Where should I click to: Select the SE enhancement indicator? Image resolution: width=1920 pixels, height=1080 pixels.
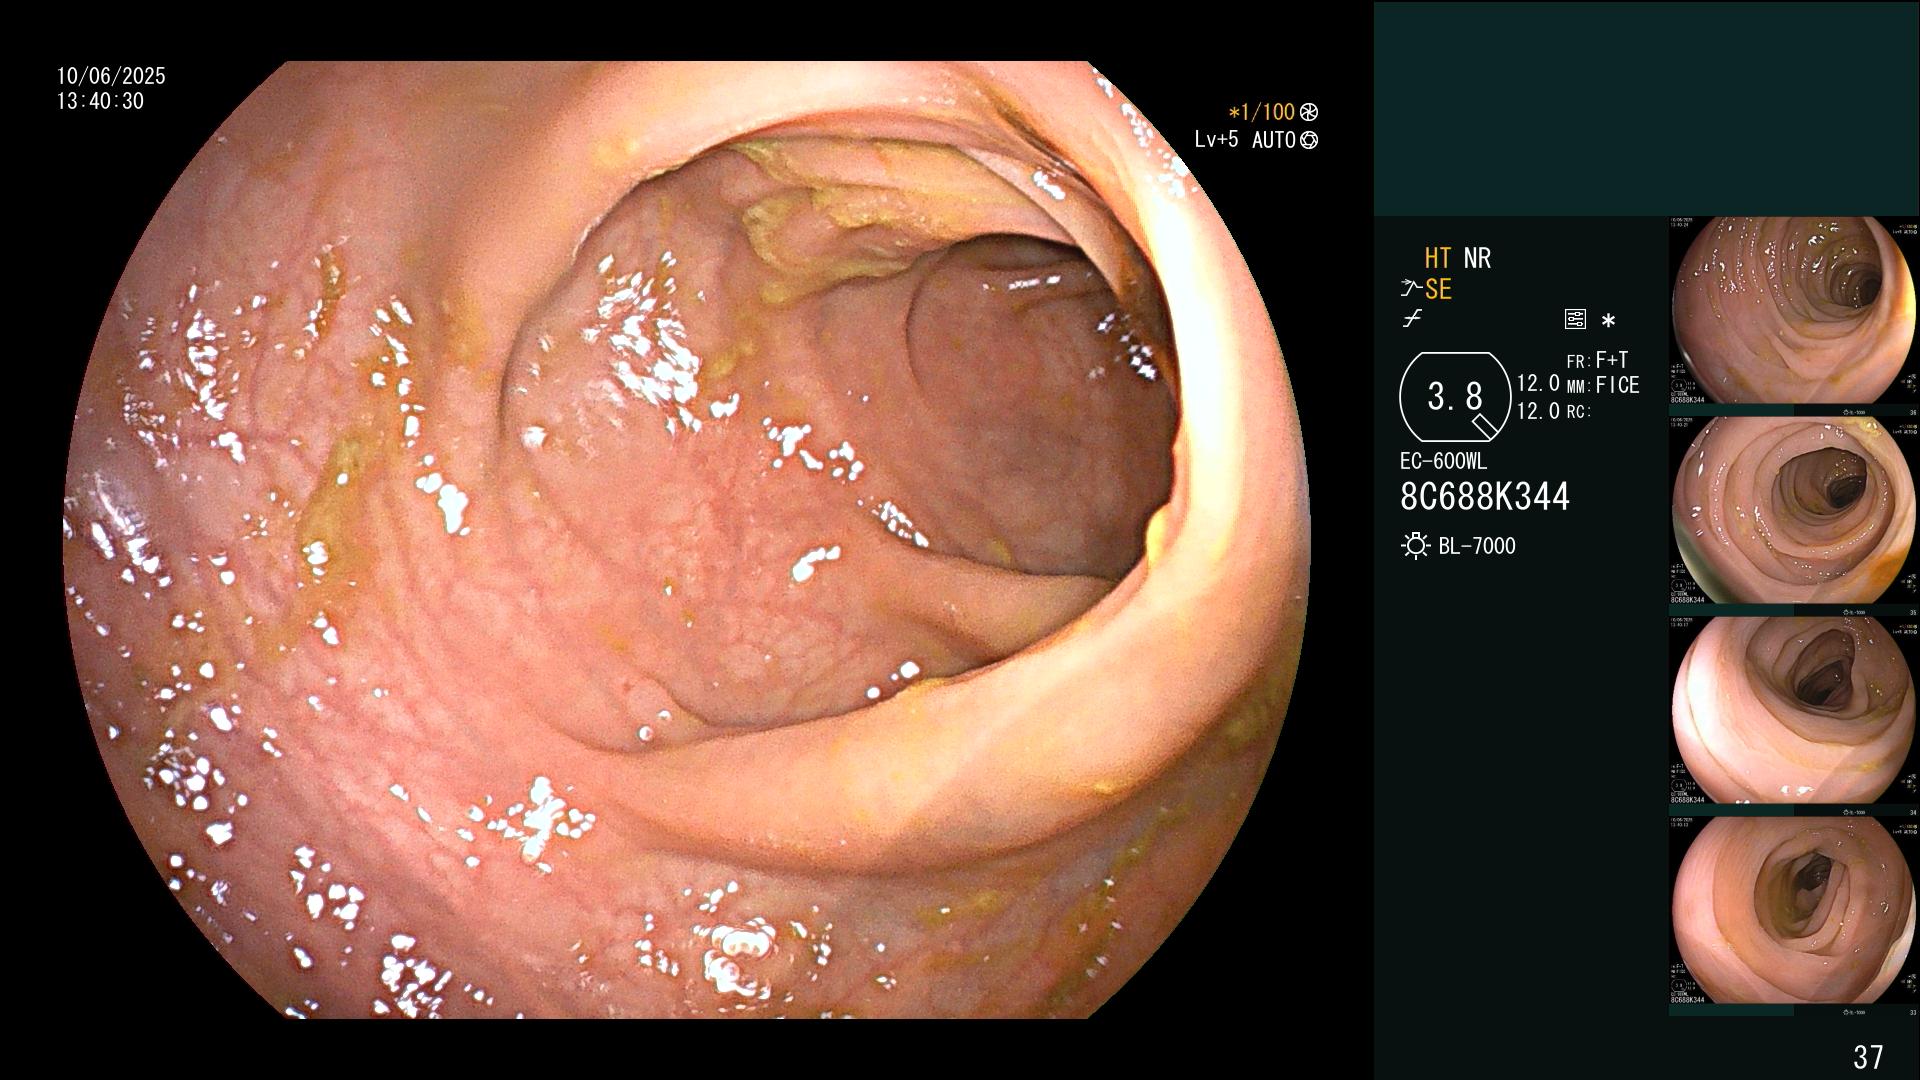pos(1438,289)
